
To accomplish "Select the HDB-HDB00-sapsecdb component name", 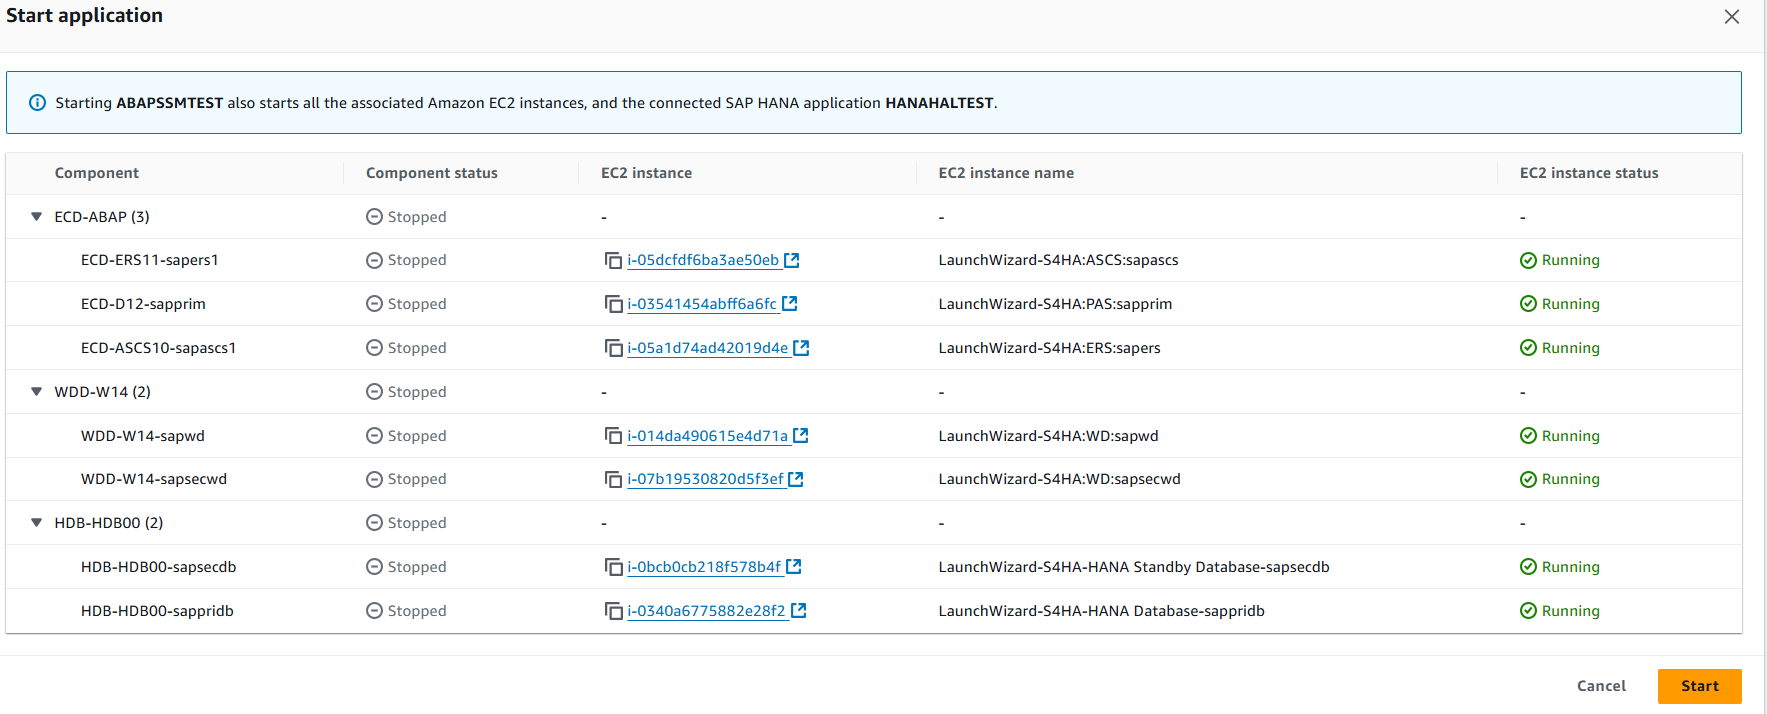I will click(x=158, y=567).
